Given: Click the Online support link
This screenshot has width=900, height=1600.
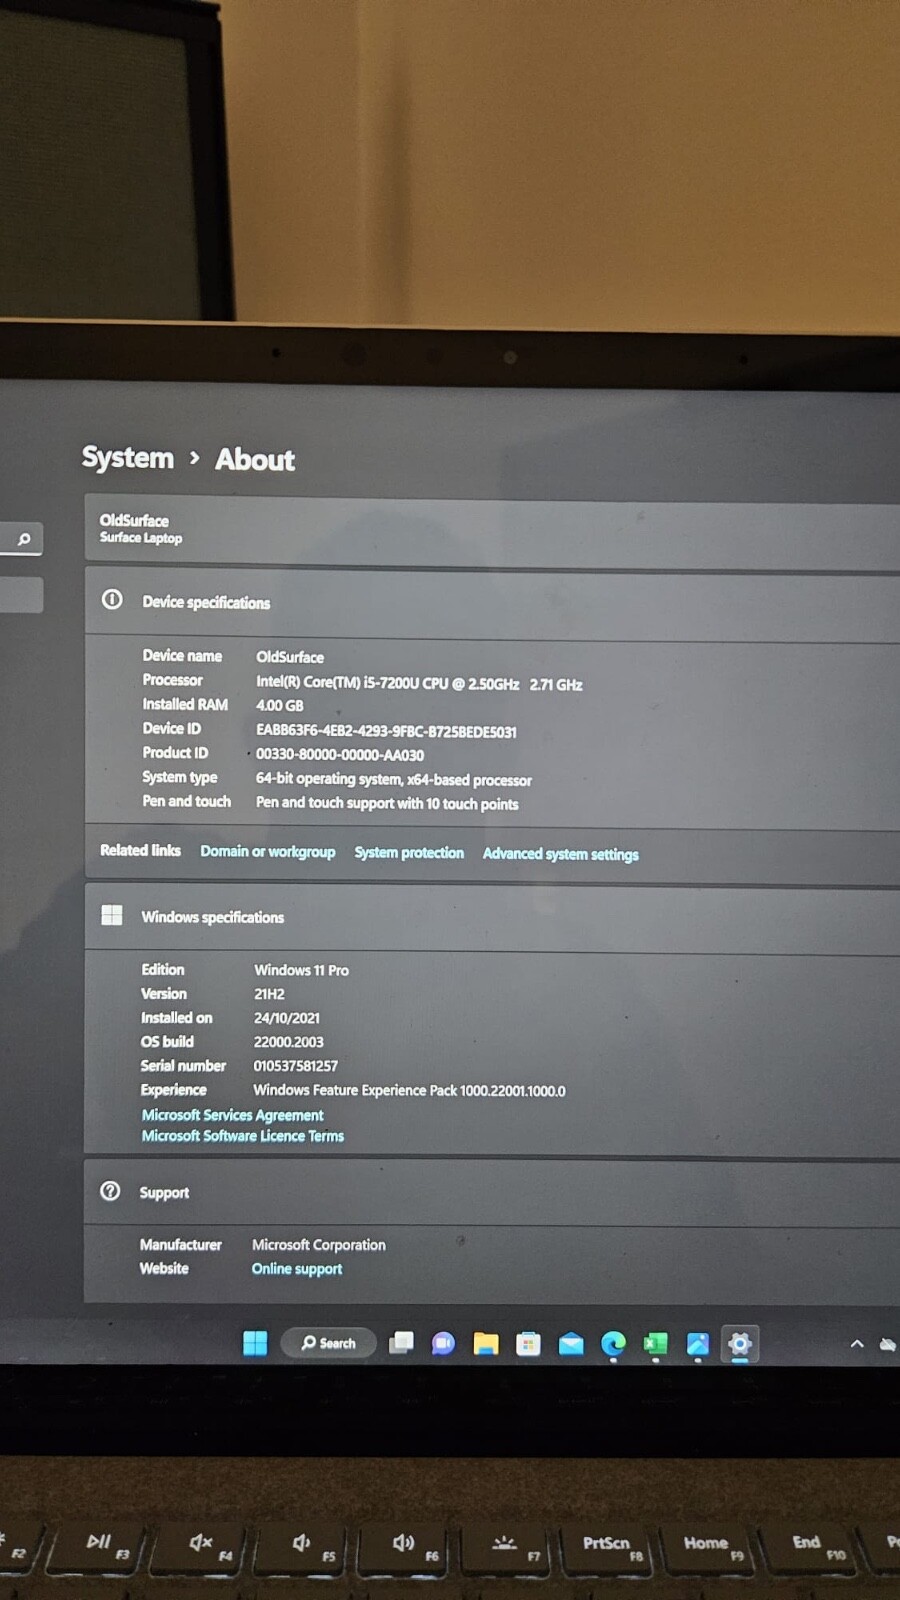Looking at the screenshot, I should 297,1268.
